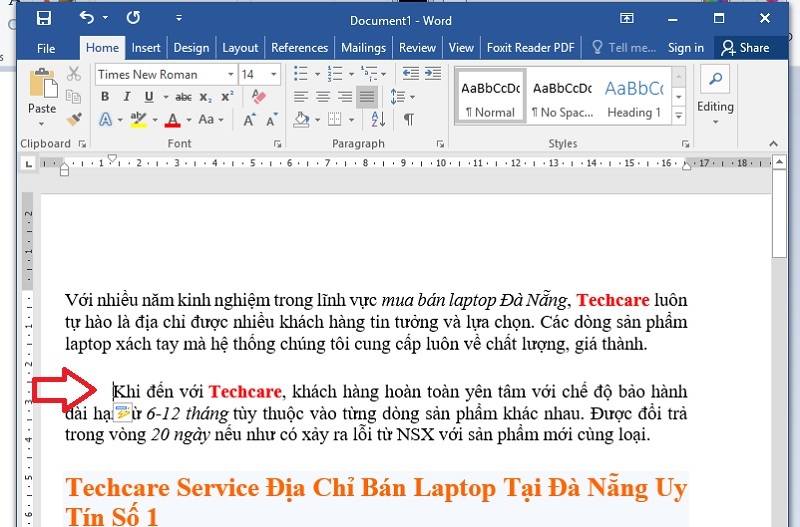Sort text with the A-Z icon
800x527 pixels.
tap(378, 119)
